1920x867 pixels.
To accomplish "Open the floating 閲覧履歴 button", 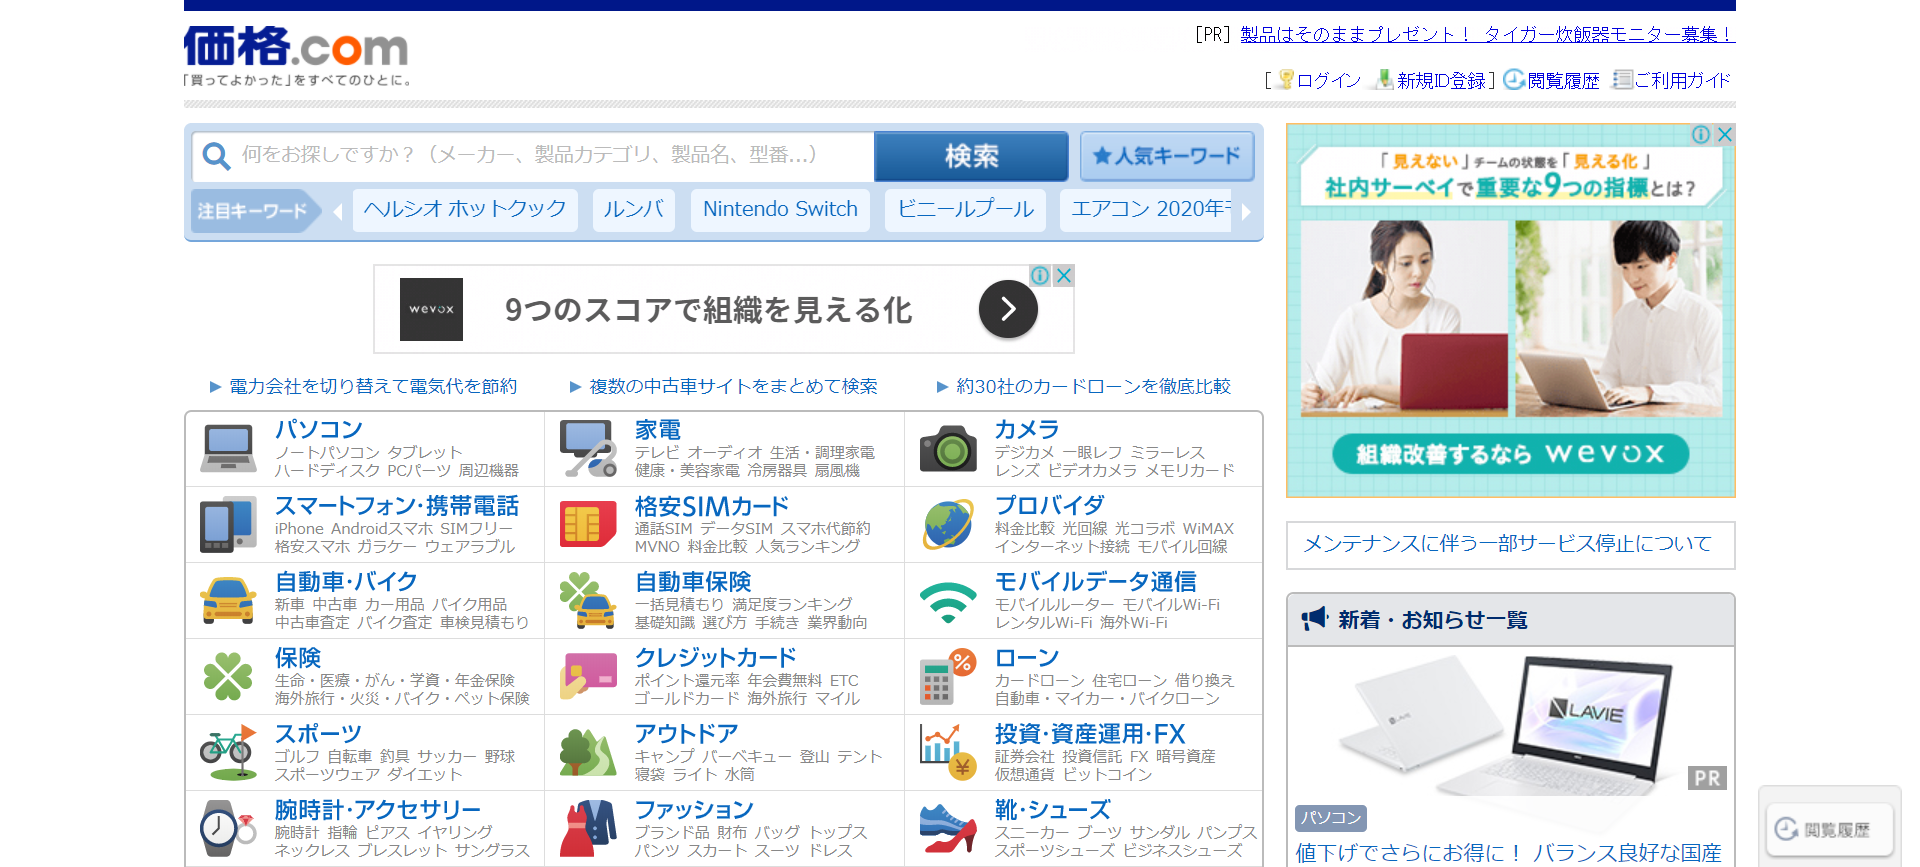I will [x=1830, y=829].
